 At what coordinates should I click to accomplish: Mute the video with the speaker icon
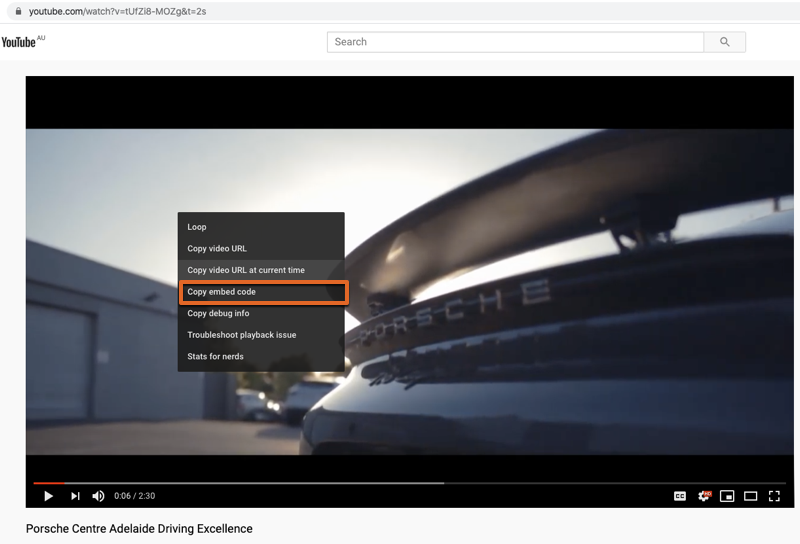(x=98, y=496)
